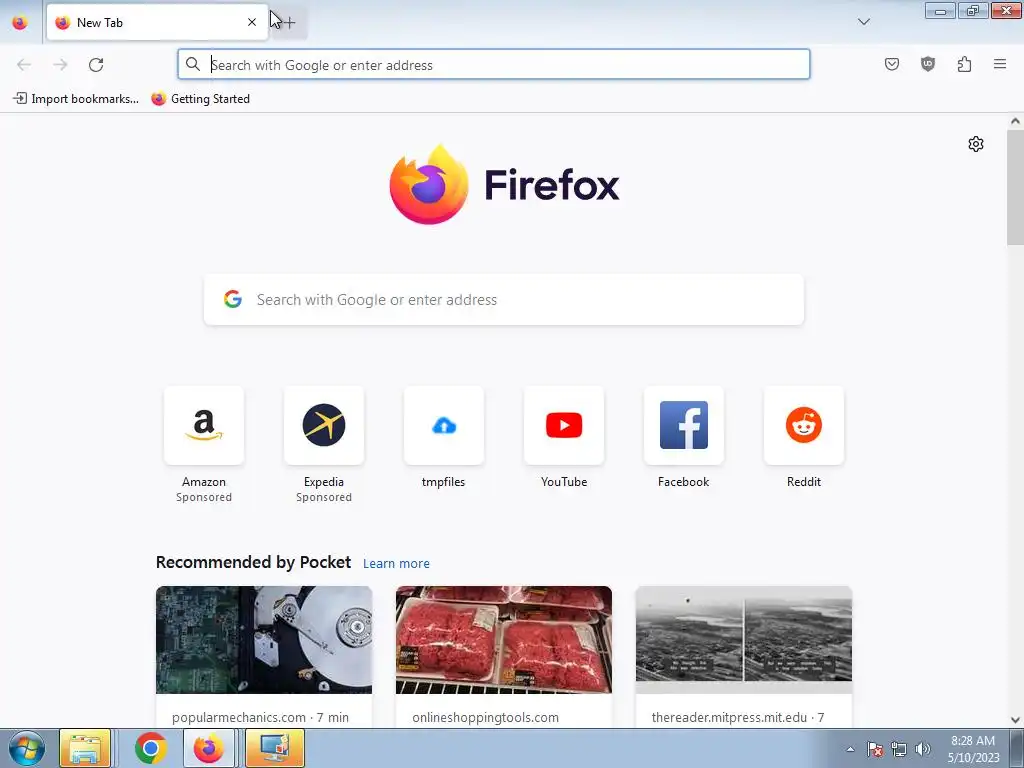Open the volume speaker tray icon
The image size is (1024, 768).
click(923, 749)
